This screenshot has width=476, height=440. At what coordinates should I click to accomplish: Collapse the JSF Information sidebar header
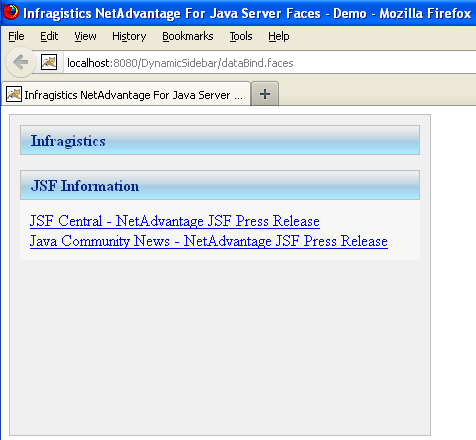[x=220, y=185]
